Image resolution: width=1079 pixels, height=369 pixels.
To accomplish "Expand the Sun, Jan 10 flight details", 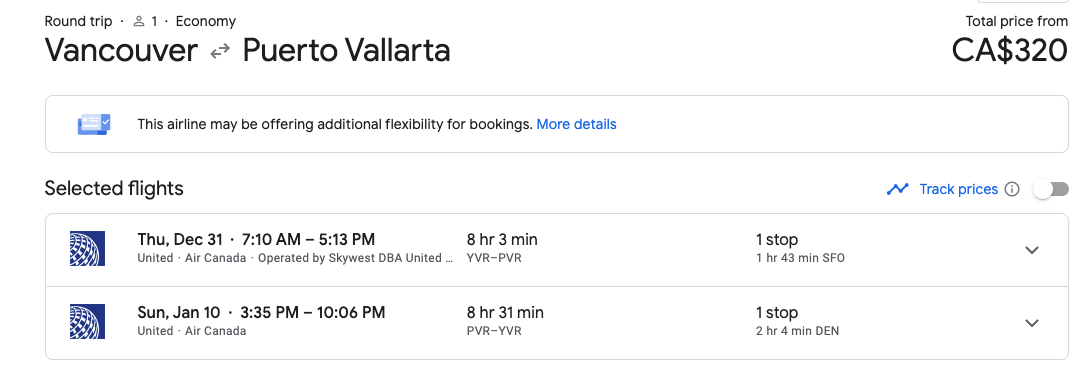I will 1032,323.
